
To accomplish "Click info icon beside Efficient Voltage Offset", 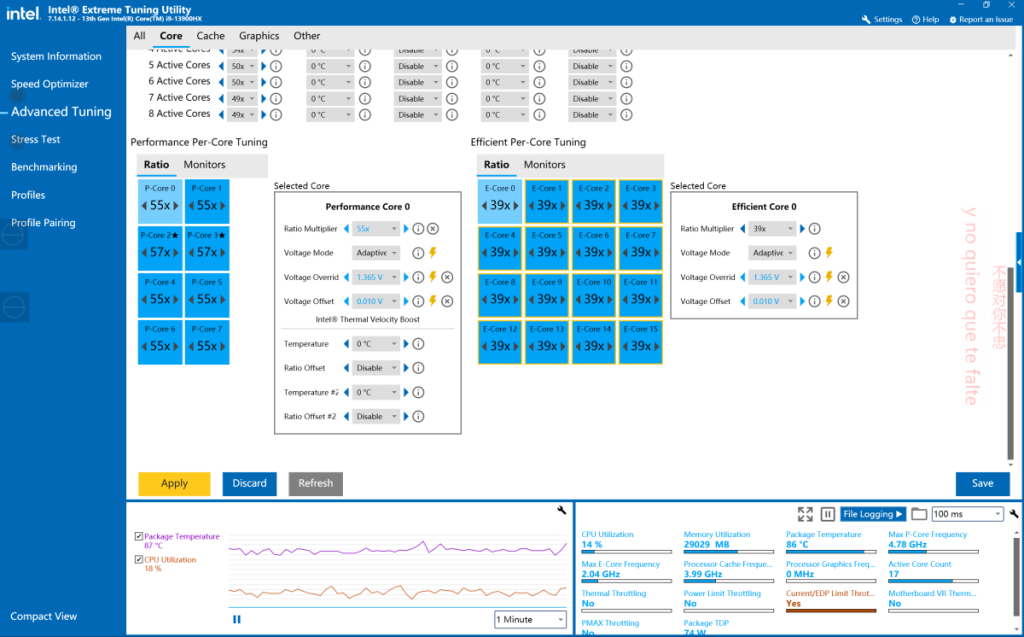I will click(814, 301).
